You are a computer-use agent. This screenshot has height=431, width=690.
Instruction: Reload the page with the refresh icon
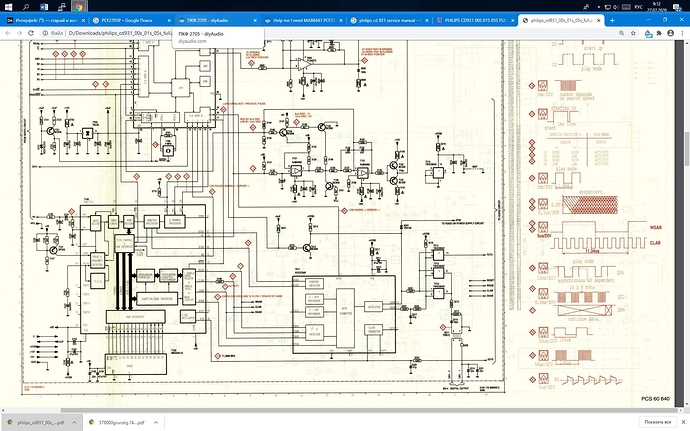(x=31, y=33)
